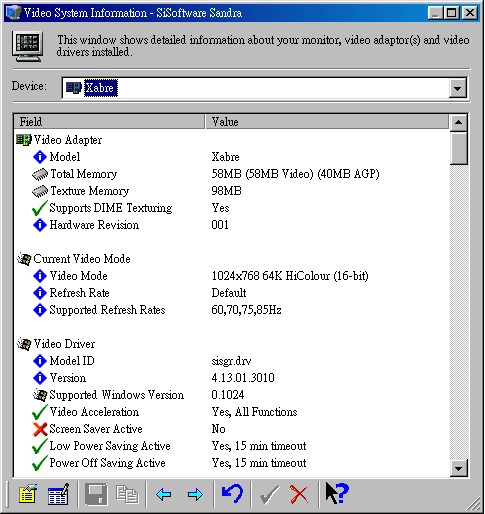Open the report wizard table-with-pencil icon

[58, 494]
